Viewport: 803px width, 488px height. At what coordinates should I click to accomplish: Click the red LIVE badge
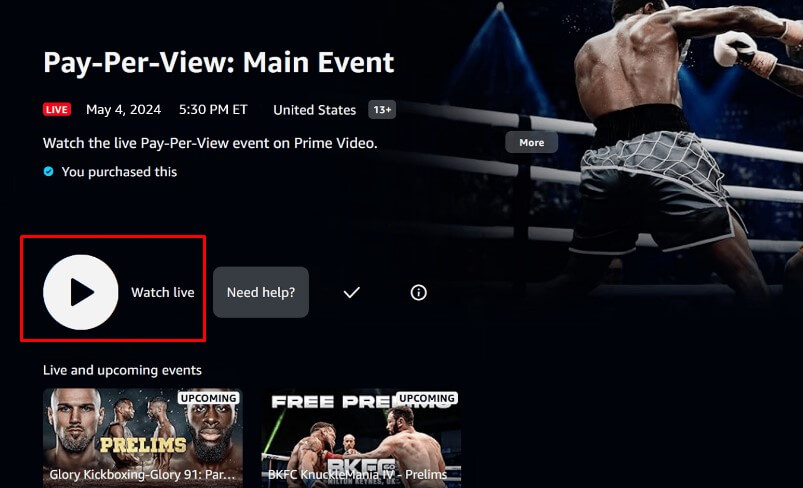click(57, 110)
